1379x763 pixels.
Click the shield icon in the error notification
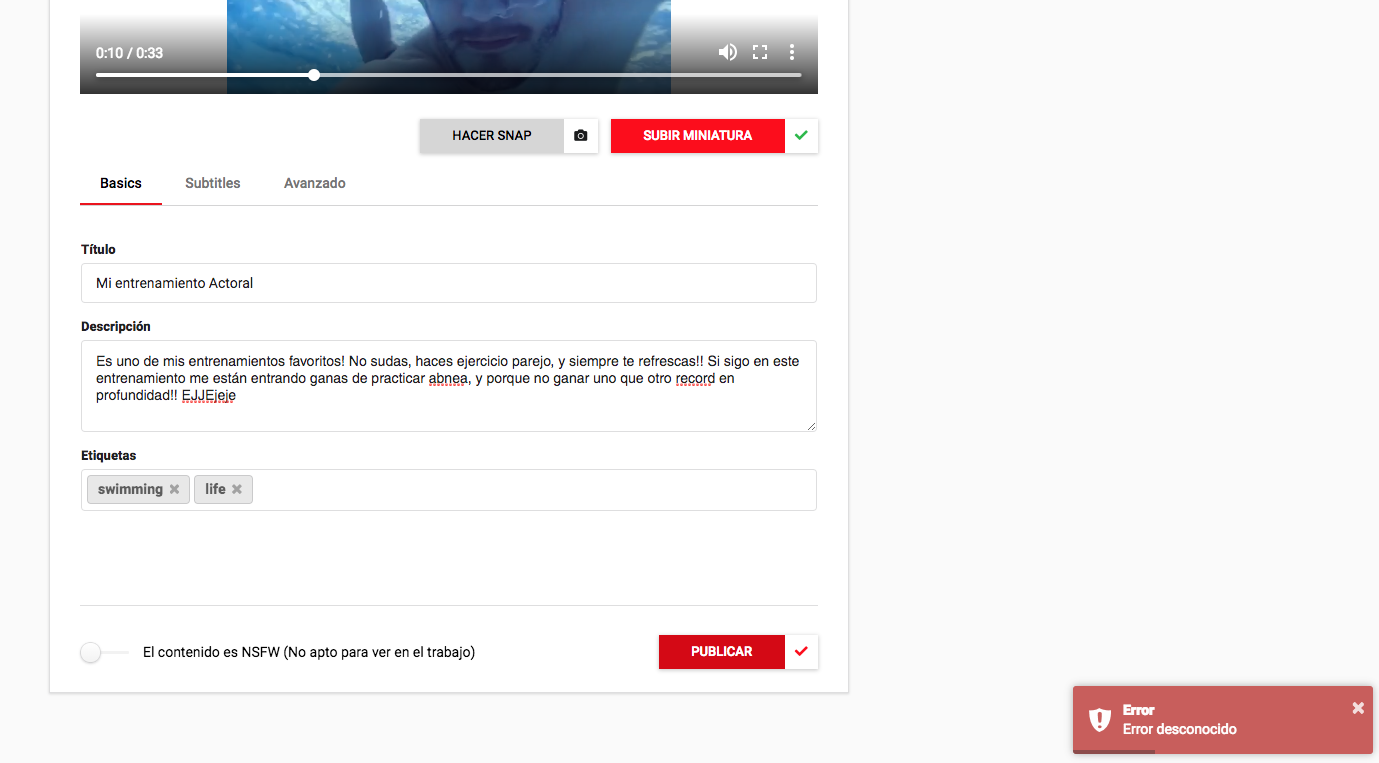click(1100, 720)
